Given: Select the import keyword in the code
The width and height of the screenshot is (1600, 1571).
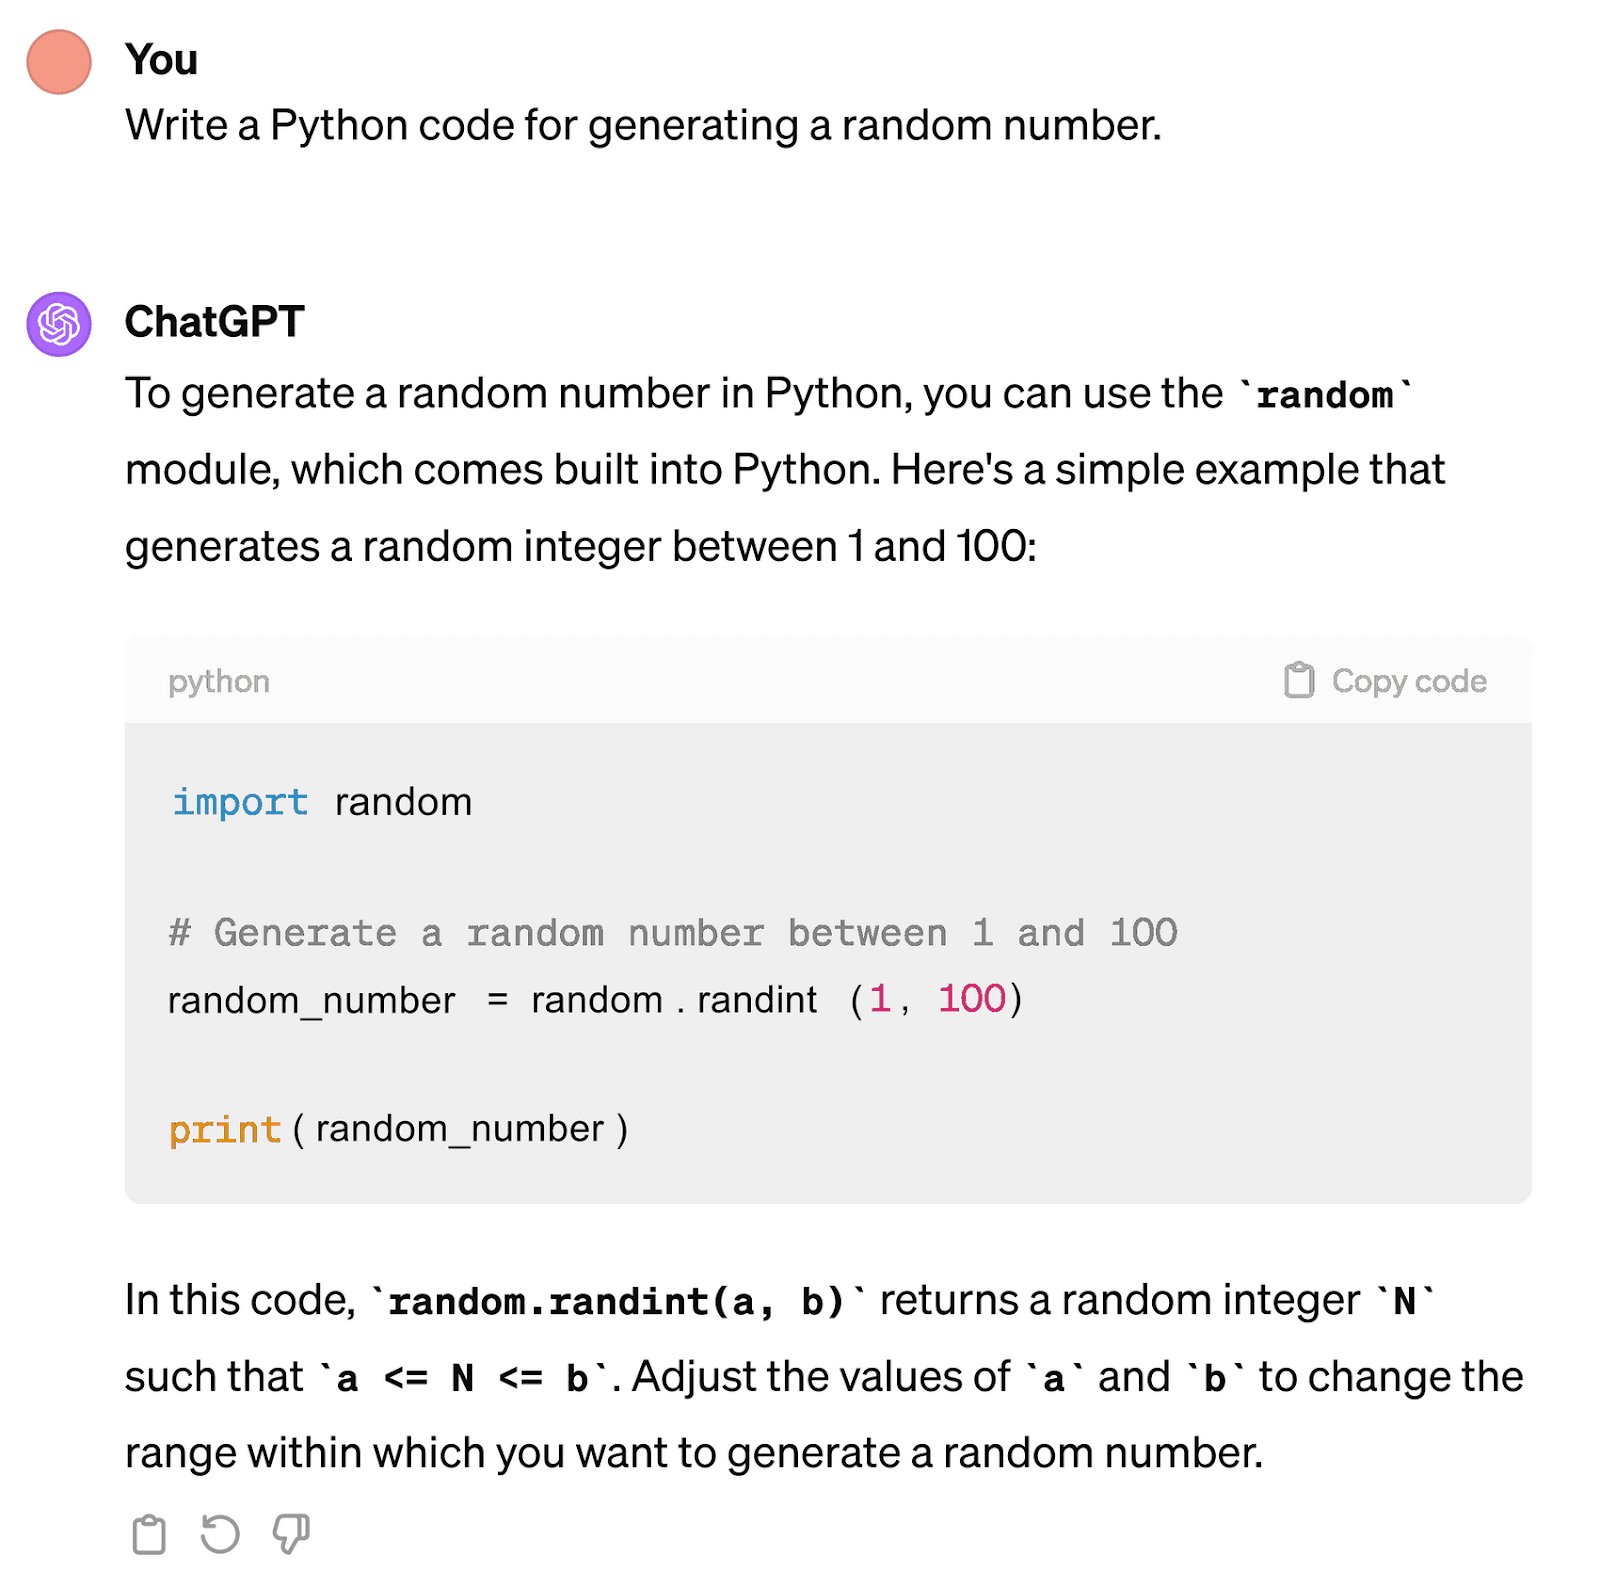Looking at the screenshot, I should pos(239,800).
